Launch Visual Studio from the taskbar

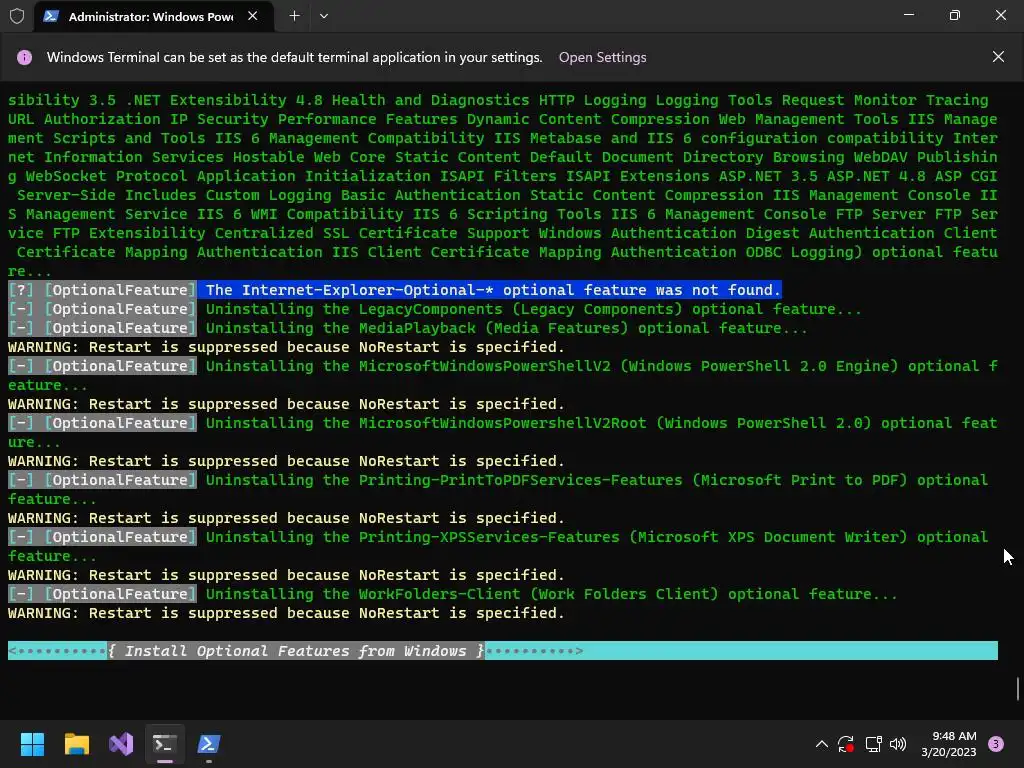121,744
